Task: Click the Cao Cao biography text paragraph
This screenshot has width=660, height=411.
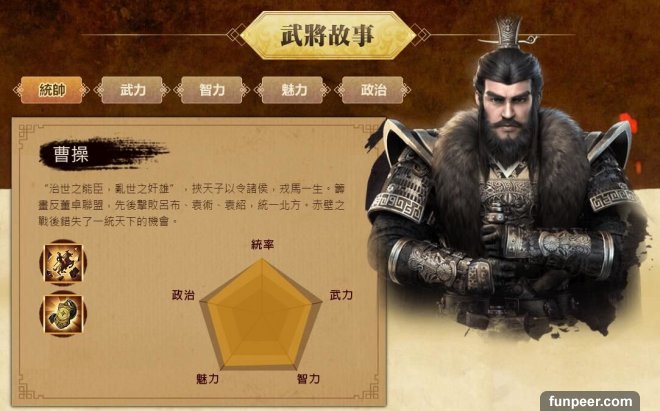Action: coord(192,205)
